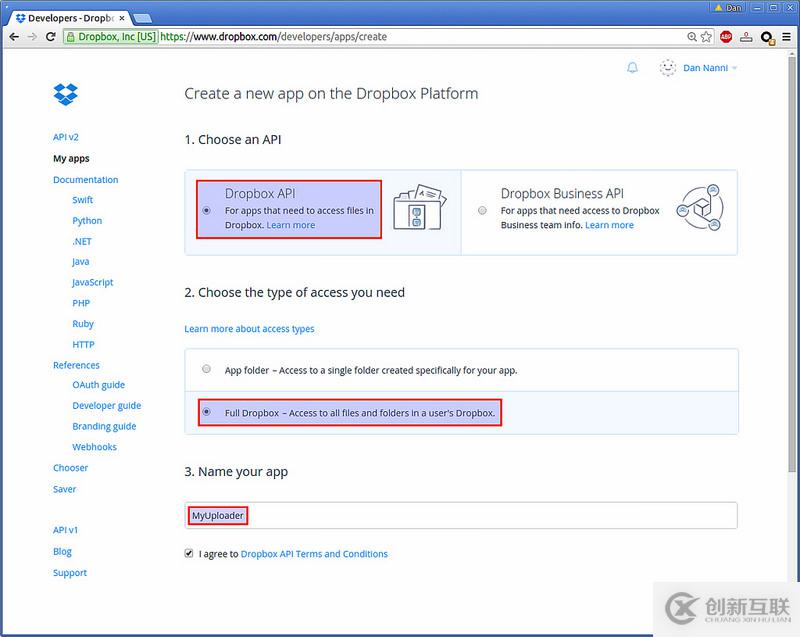The height and width of the screenshot is (637, 800).
Task: Click the Dropbox logo in the sidebar
Action: [x=65, y=94]
